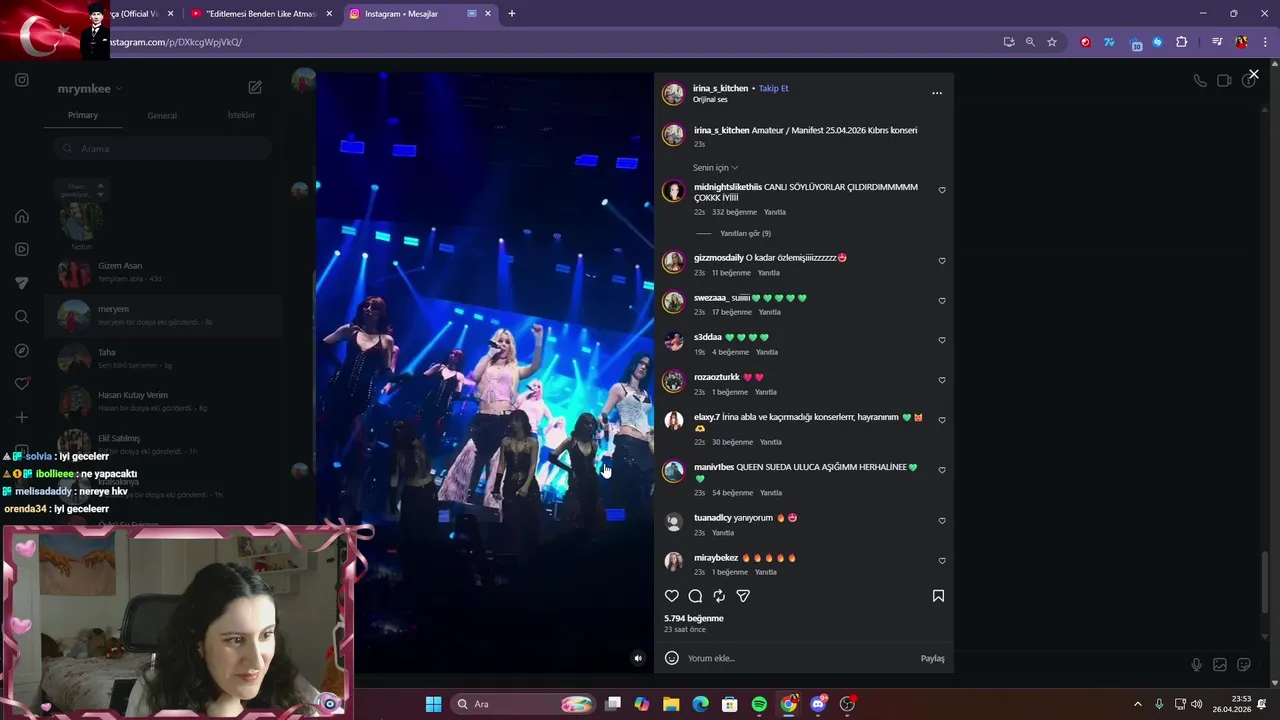Screen dimensions: 1280x720
Task: Select the Instagram • Mesajlar browser tab
Action: 420,14
